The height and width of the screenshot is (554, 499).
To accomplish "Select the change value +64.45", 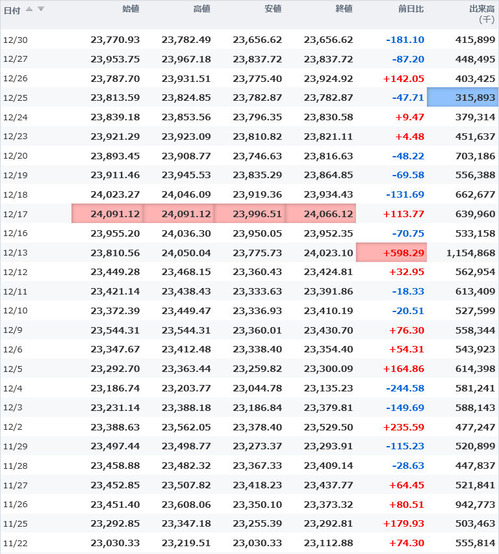I will 406,485.
